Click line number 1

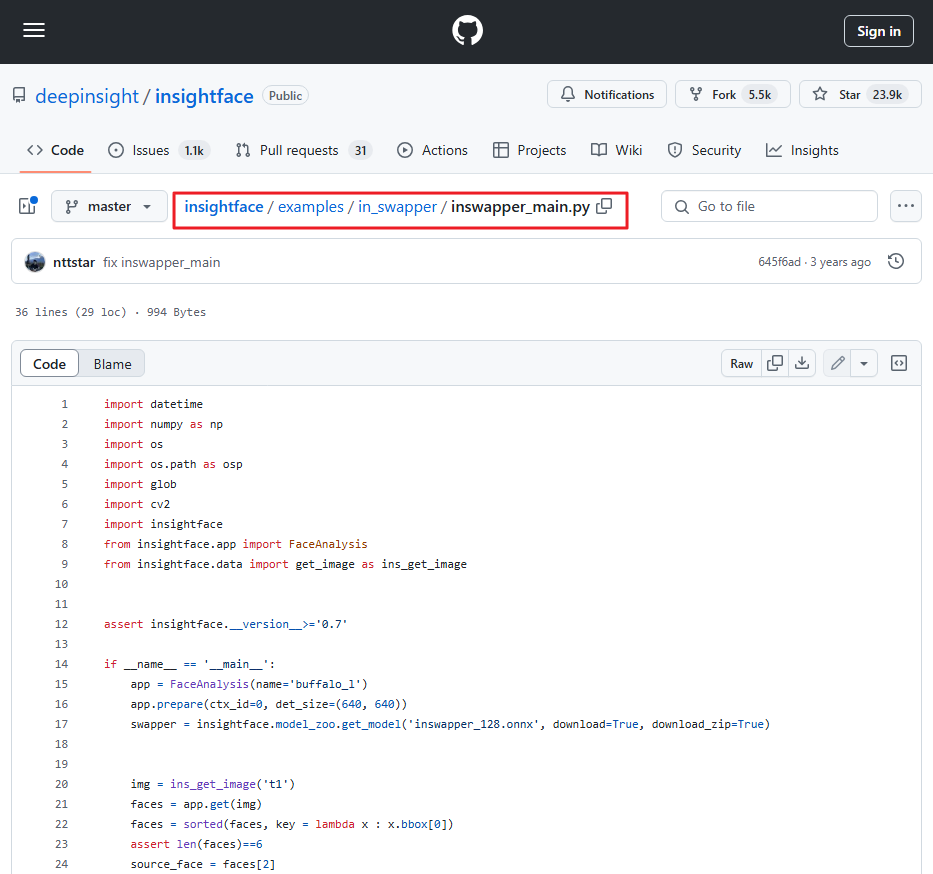[64, 404]
